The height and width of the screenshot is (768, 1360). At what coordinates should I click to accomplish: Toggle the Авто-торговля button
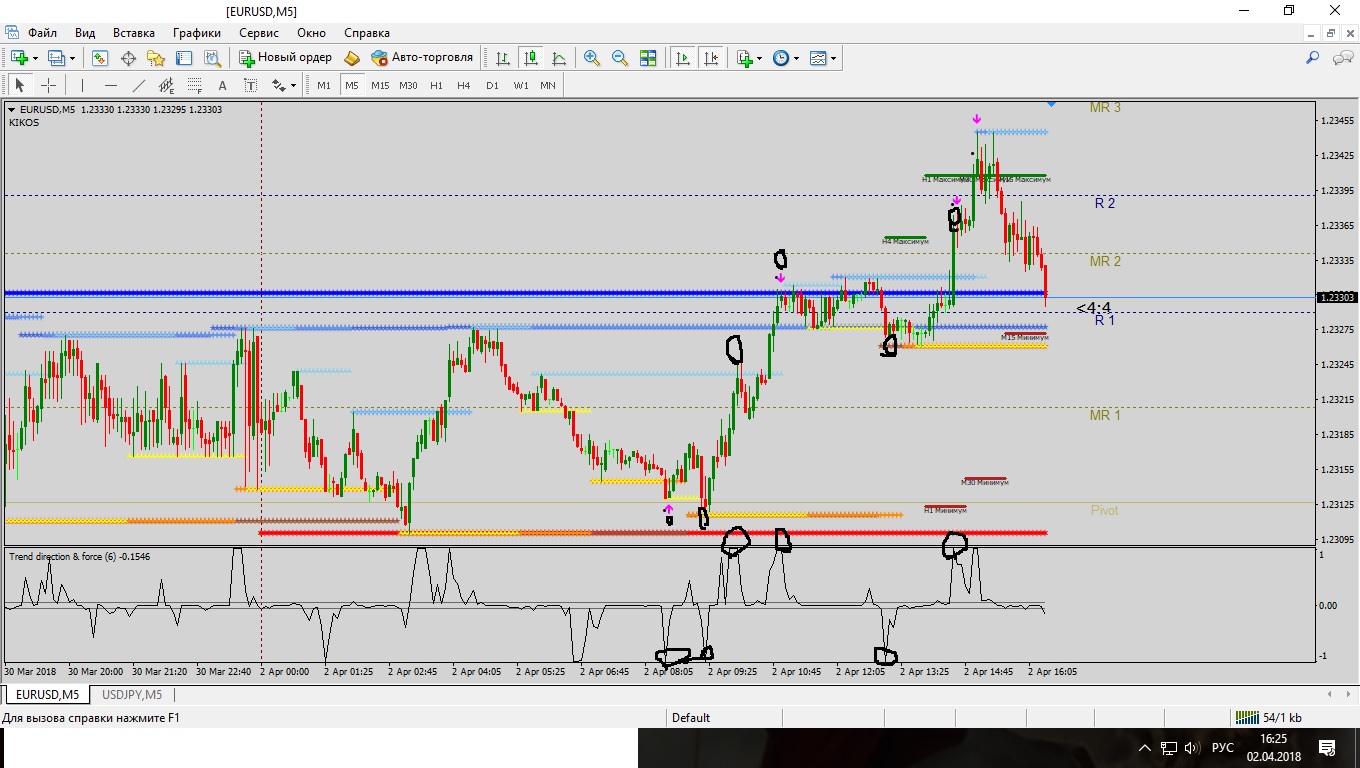tap(422, 58)
